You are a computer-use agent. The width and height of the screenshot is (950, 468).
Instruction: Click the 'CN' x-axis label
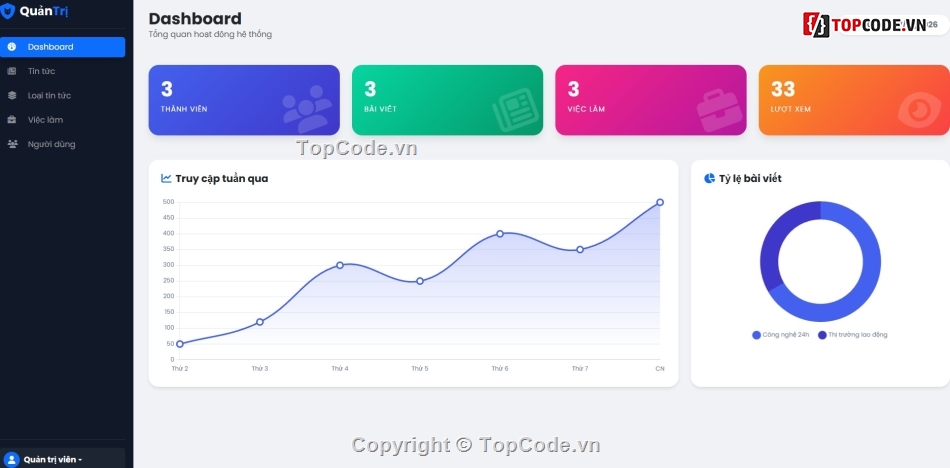click(660, 369)
